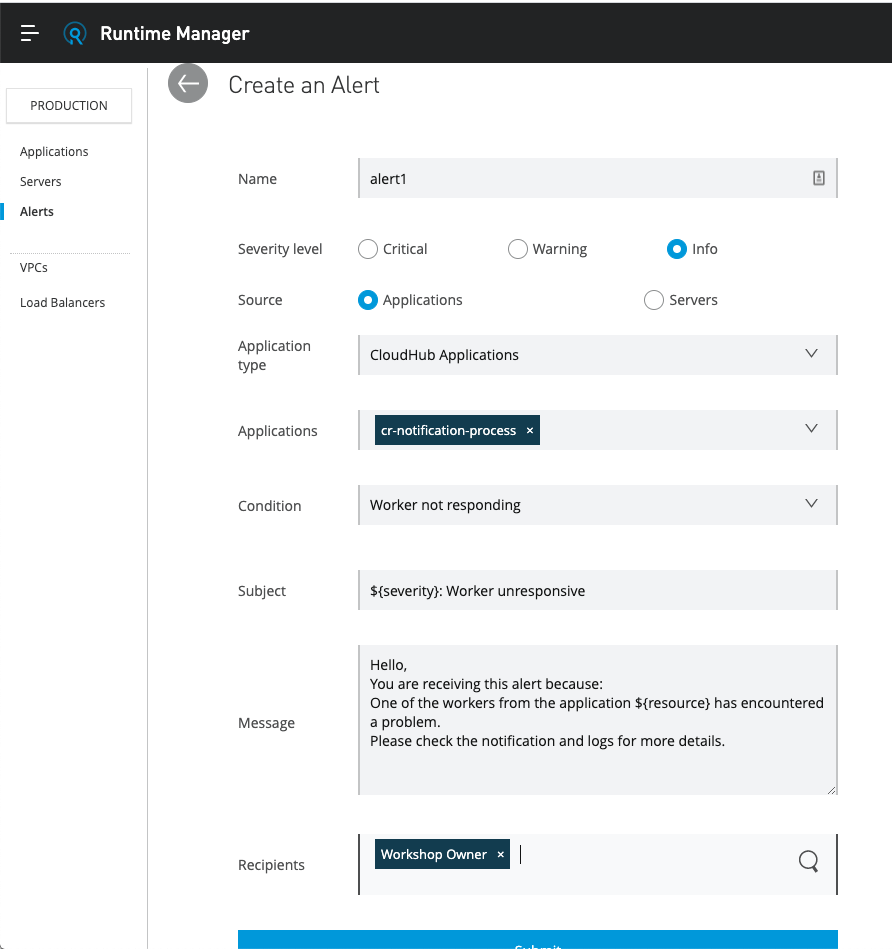Choose Servers as the source
The image size is (892, 949).
654,300
